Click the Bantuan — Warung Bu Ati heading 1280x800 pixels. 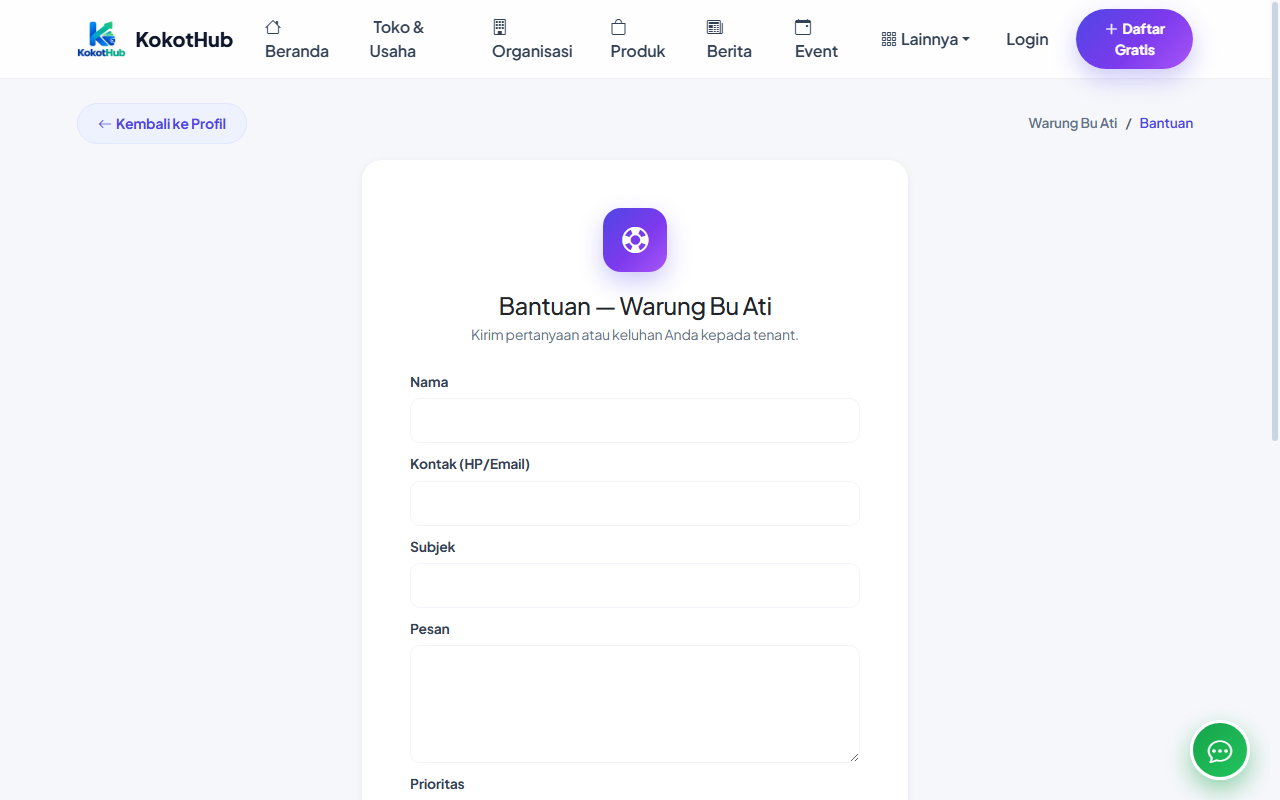coord(635,306)
